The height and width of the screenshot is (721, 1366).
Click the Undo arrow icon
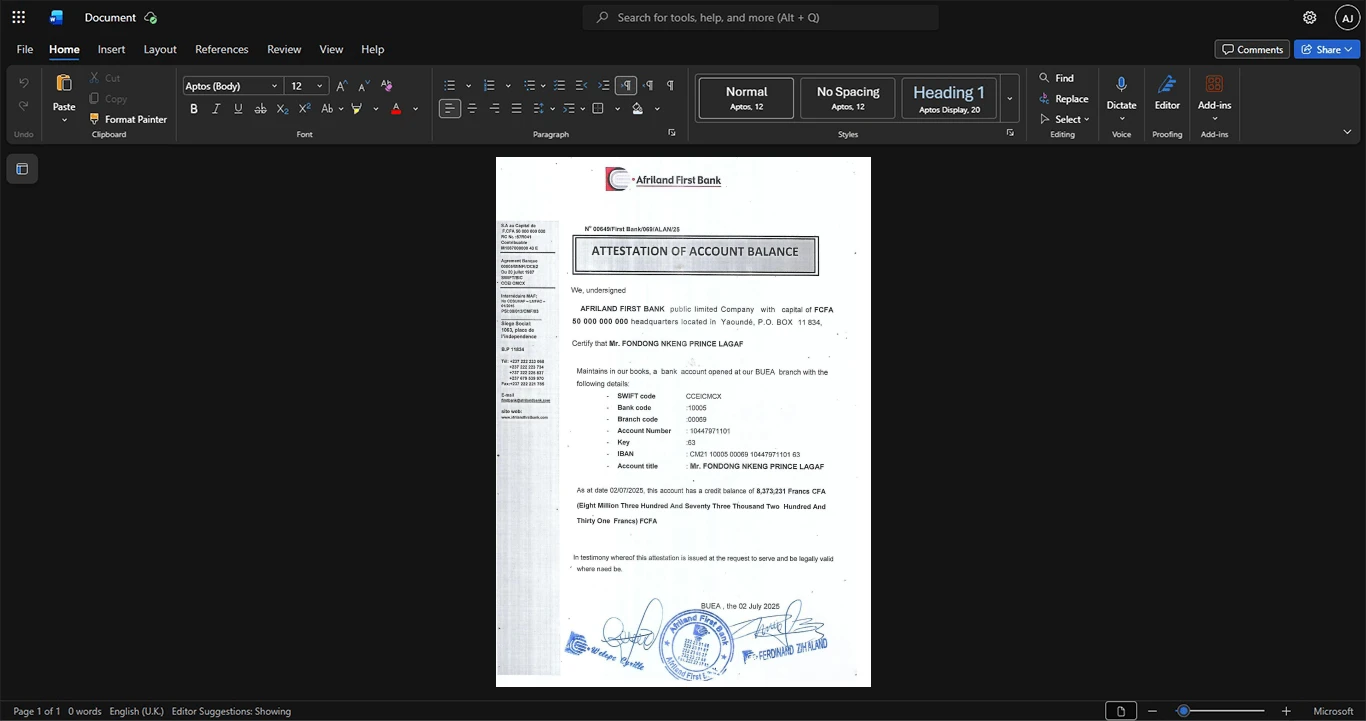tap(24, 83)
